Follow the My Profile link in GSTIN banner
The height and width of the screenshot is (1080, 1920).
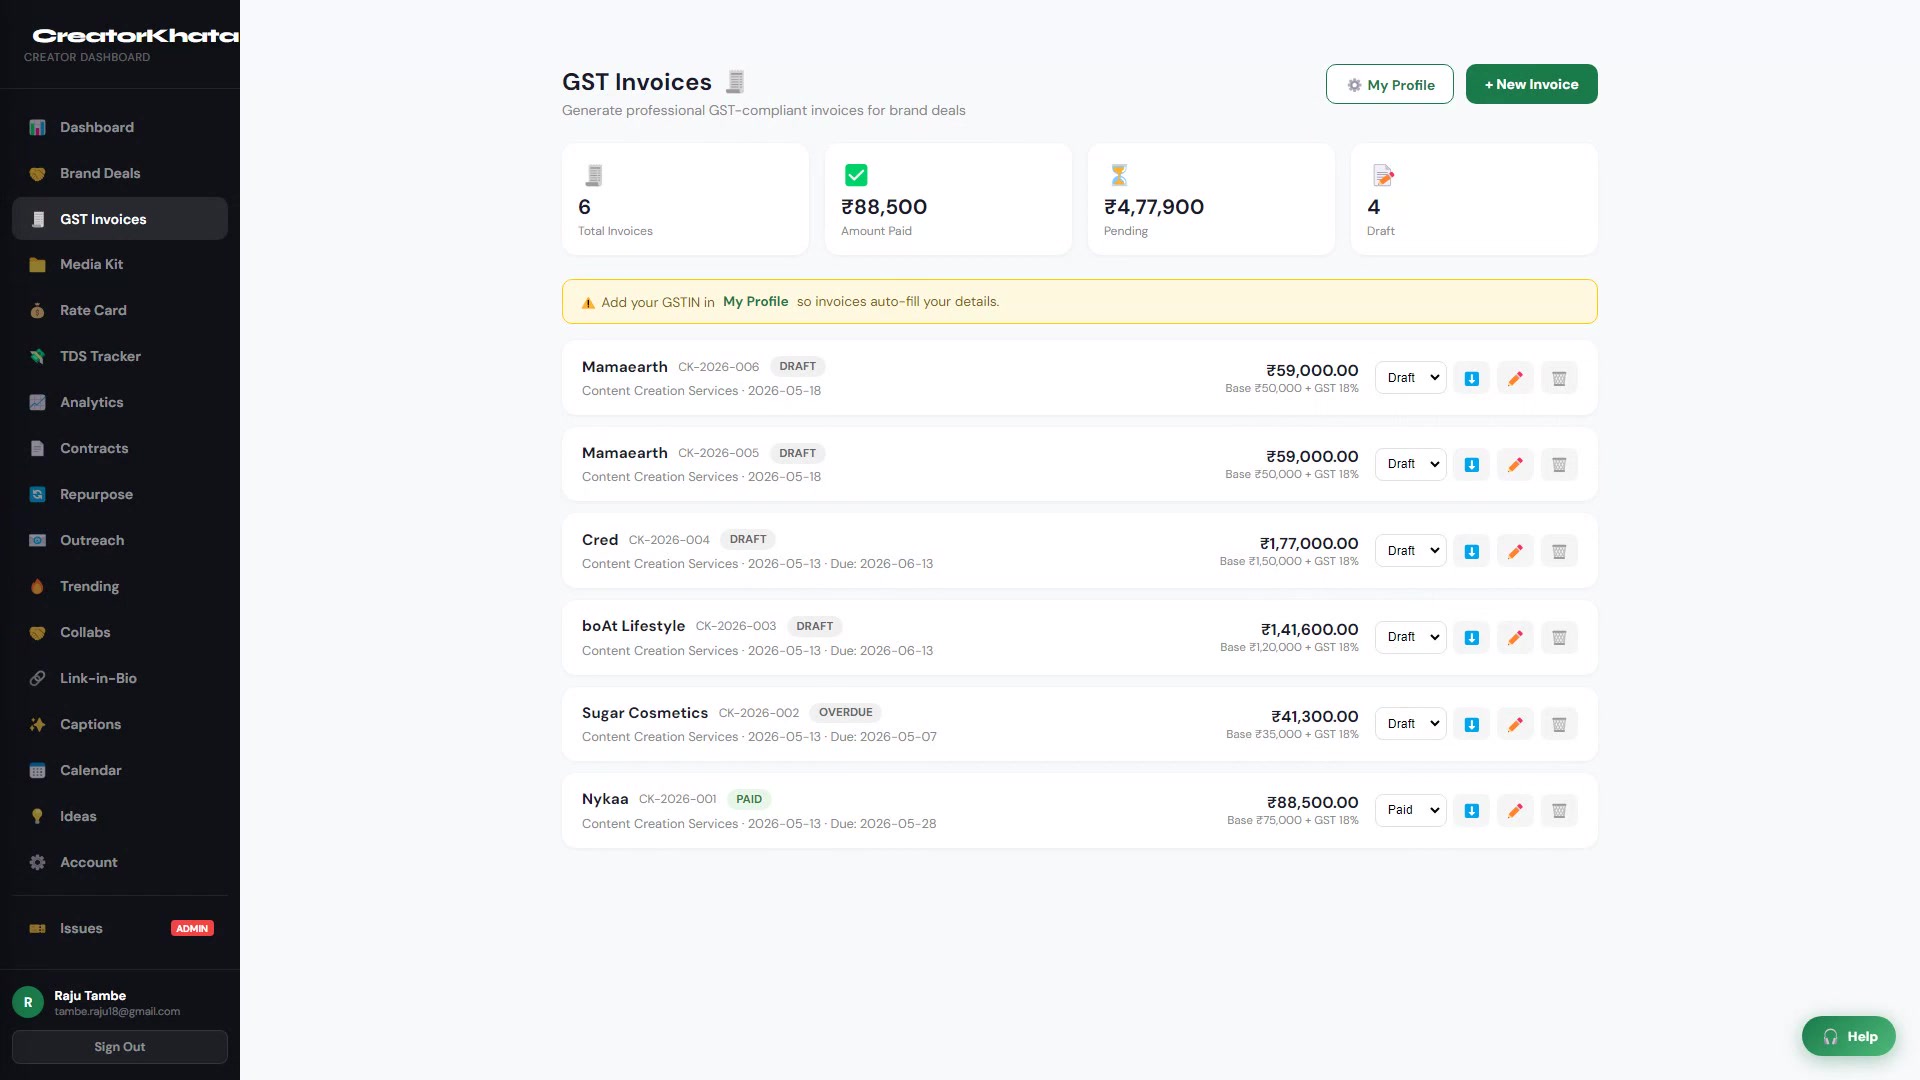coord(755,301)
